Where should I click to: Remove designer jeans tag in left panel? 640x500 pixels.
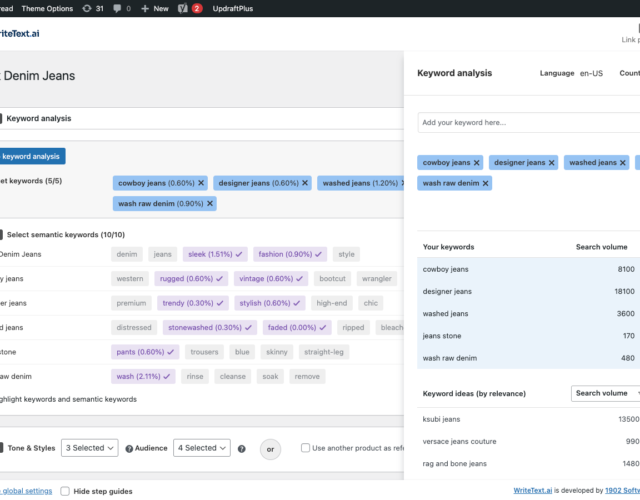click(x=305, y=183)
